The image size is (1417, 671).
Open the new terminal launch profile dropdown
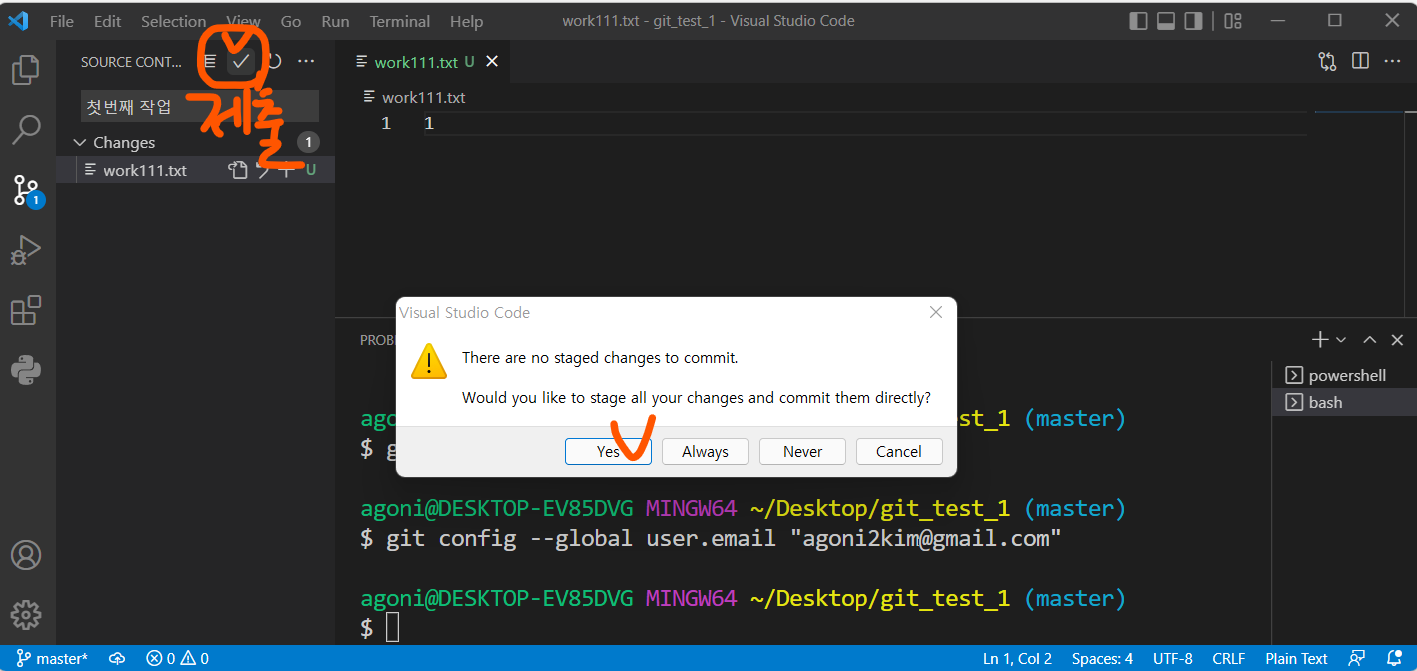pos(1341,340)
